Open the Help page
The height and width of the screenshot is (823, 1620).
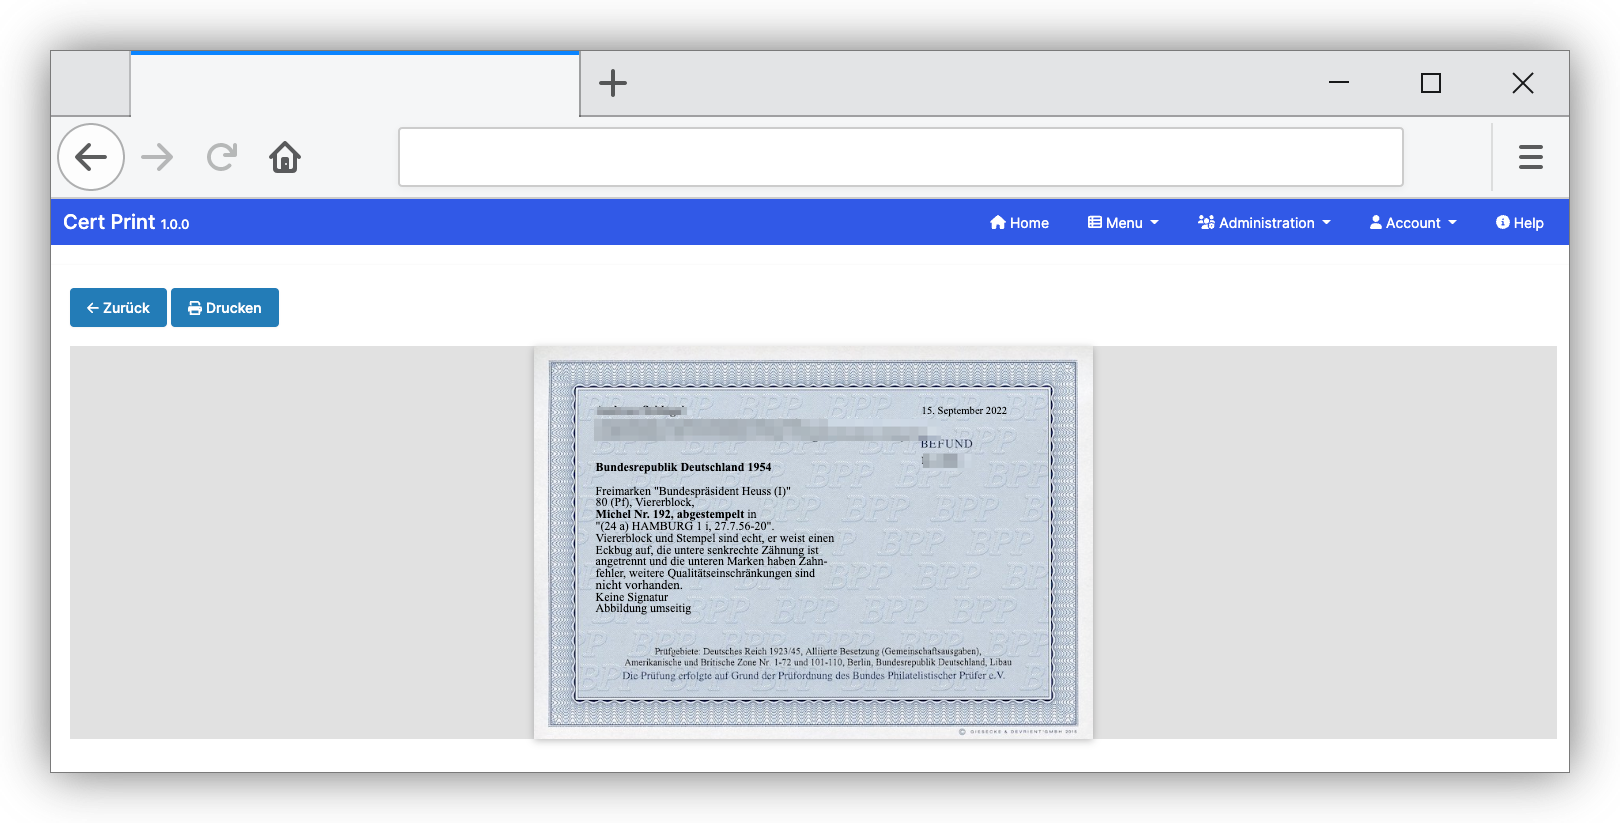(x=1519, y=223)
